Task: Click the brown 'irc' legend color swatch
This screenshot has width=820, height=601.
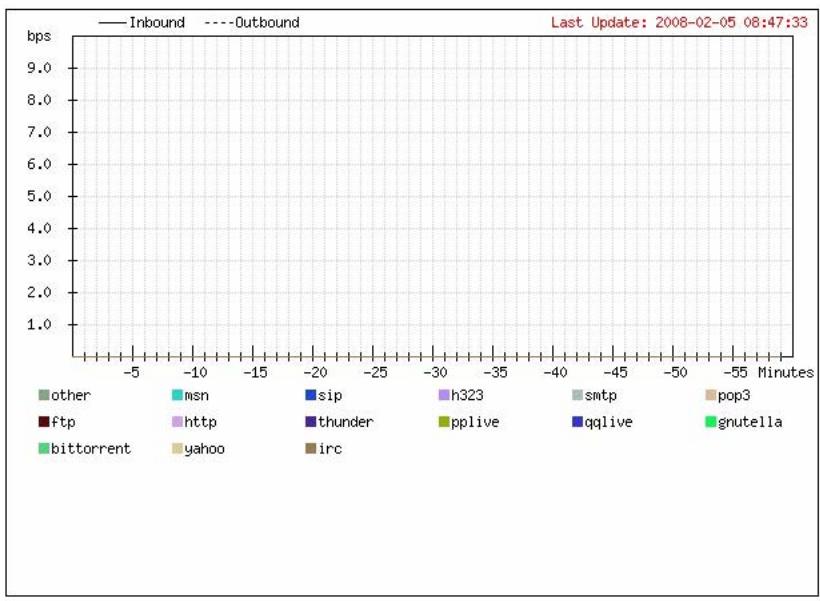Action: [x=311, y=448]
